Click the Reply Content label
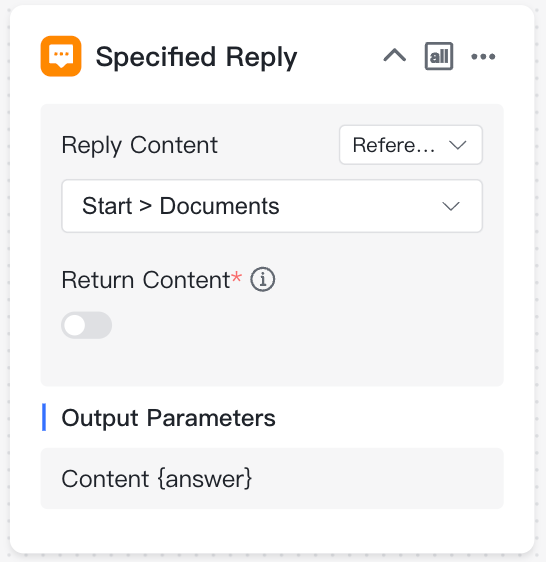Viewport: 546px width, 562px height. pos(139,145)
